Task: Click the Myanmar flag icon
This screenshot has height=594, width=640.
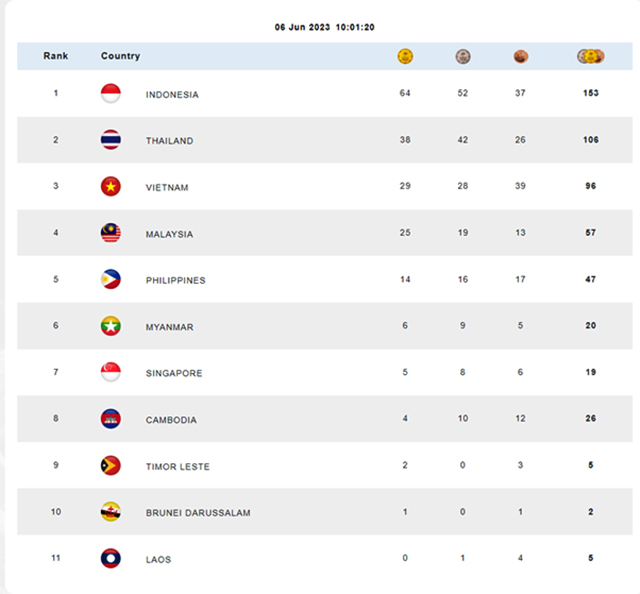Action: tap(111, 326)
